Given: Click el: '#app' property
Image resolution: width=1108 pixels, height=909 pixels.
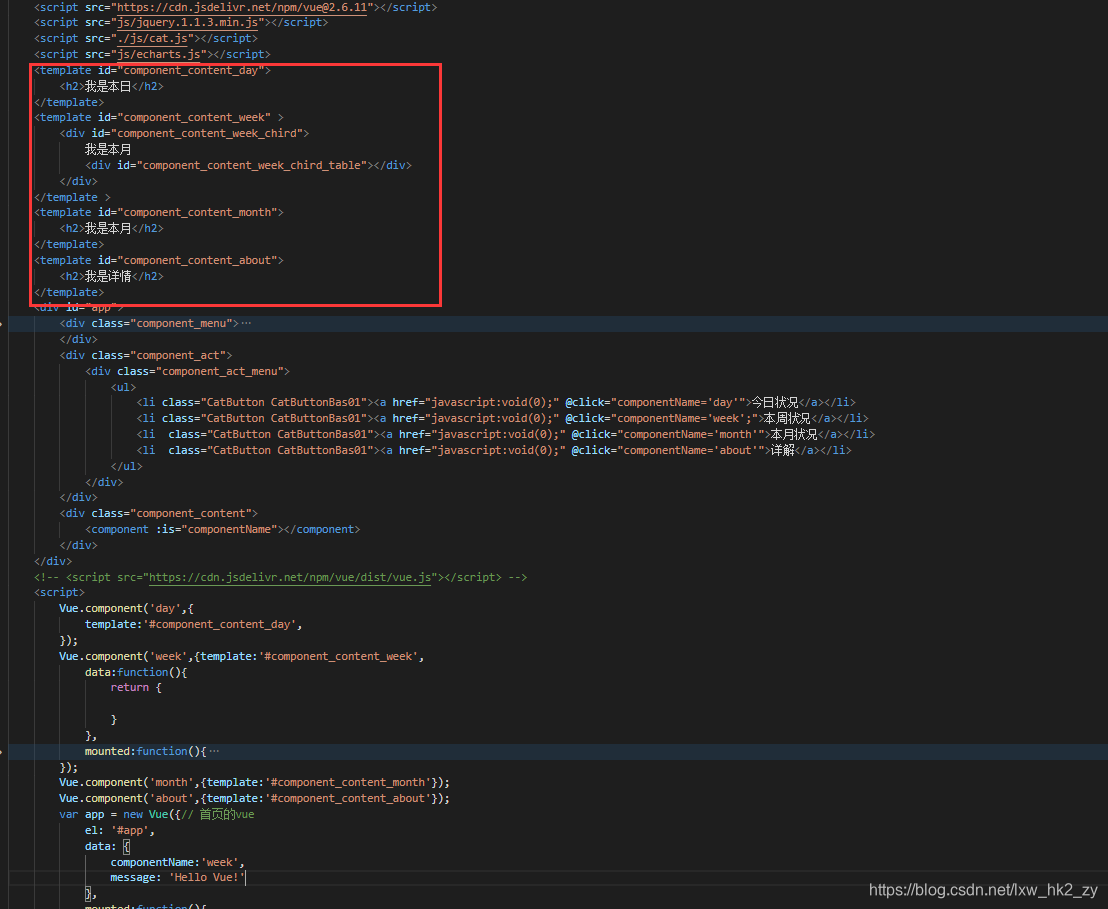Looking at the screenshot, I should point(119,830).
